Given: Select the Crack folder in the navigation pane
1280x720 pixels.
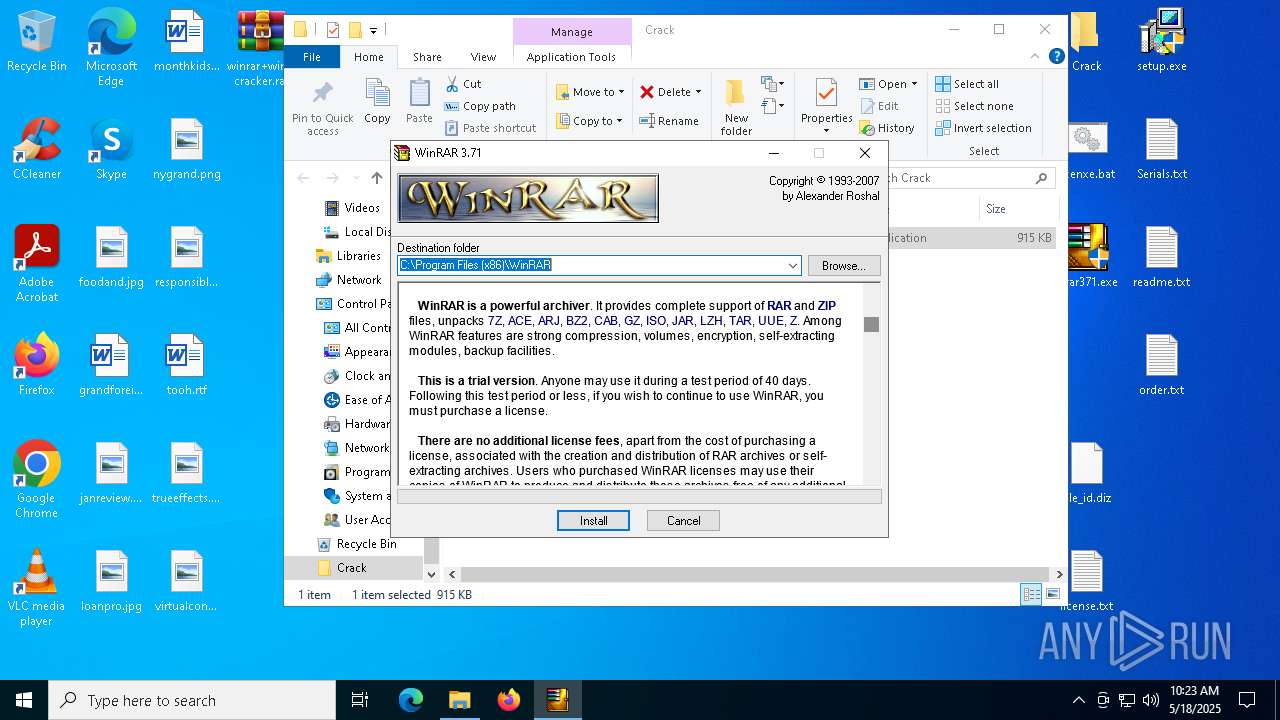Looking at the screenshot, I should click(x=351, y=568).
